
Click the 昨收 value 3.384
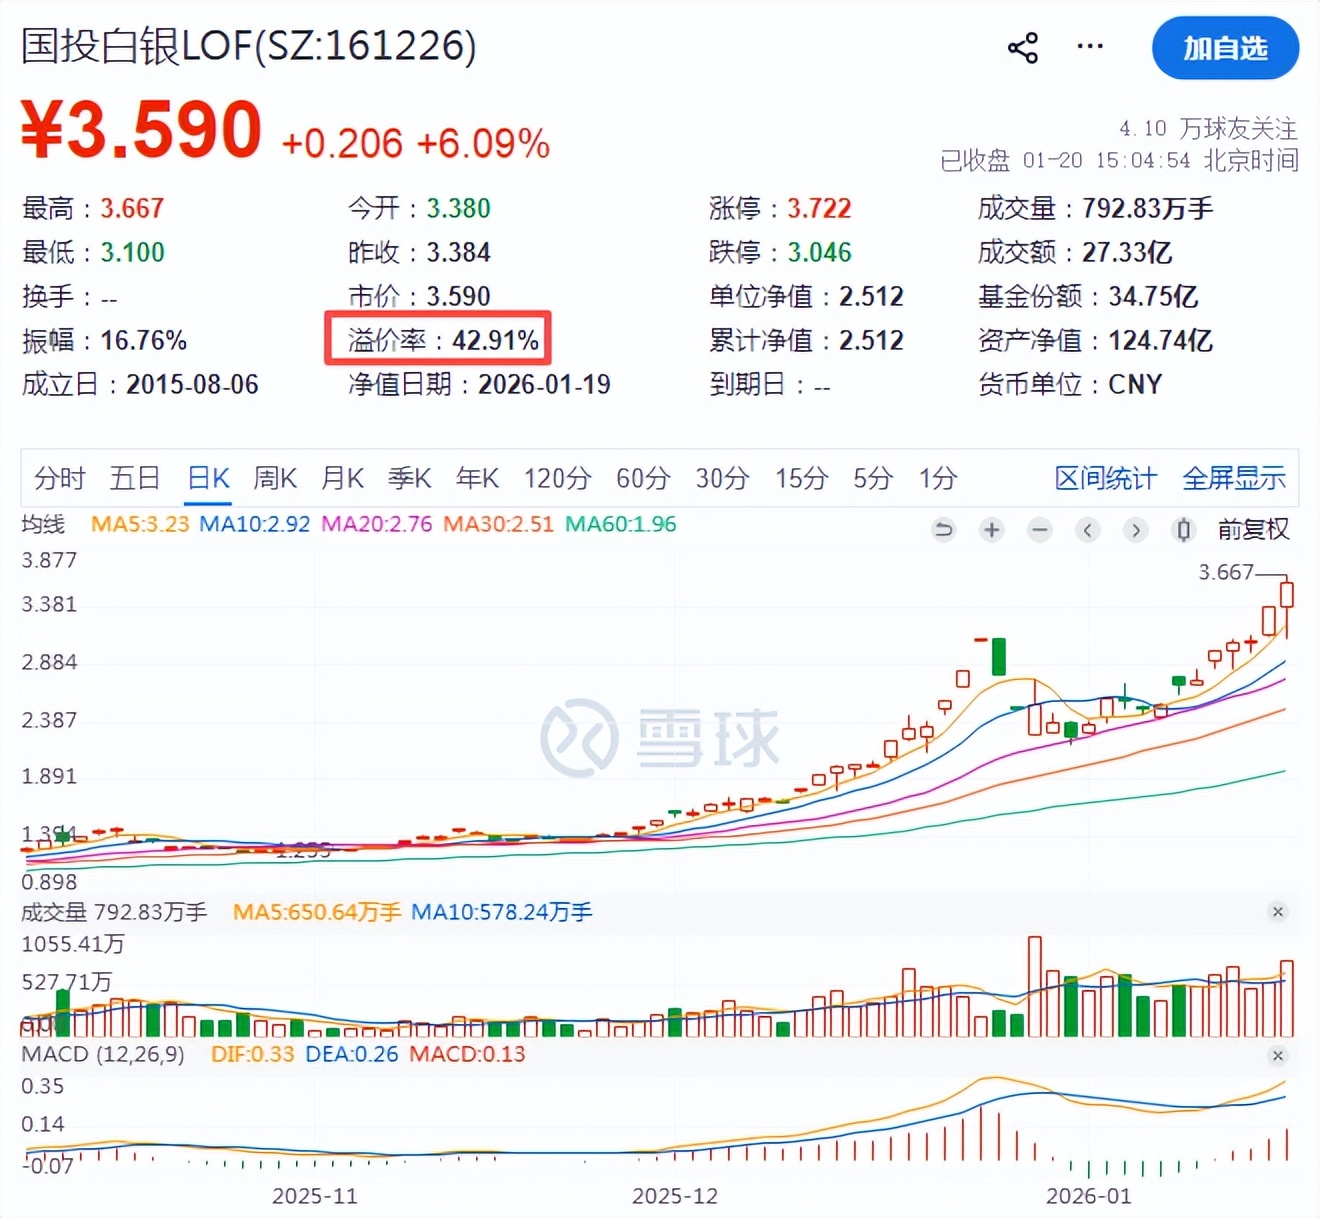click(x=459, y=253)
